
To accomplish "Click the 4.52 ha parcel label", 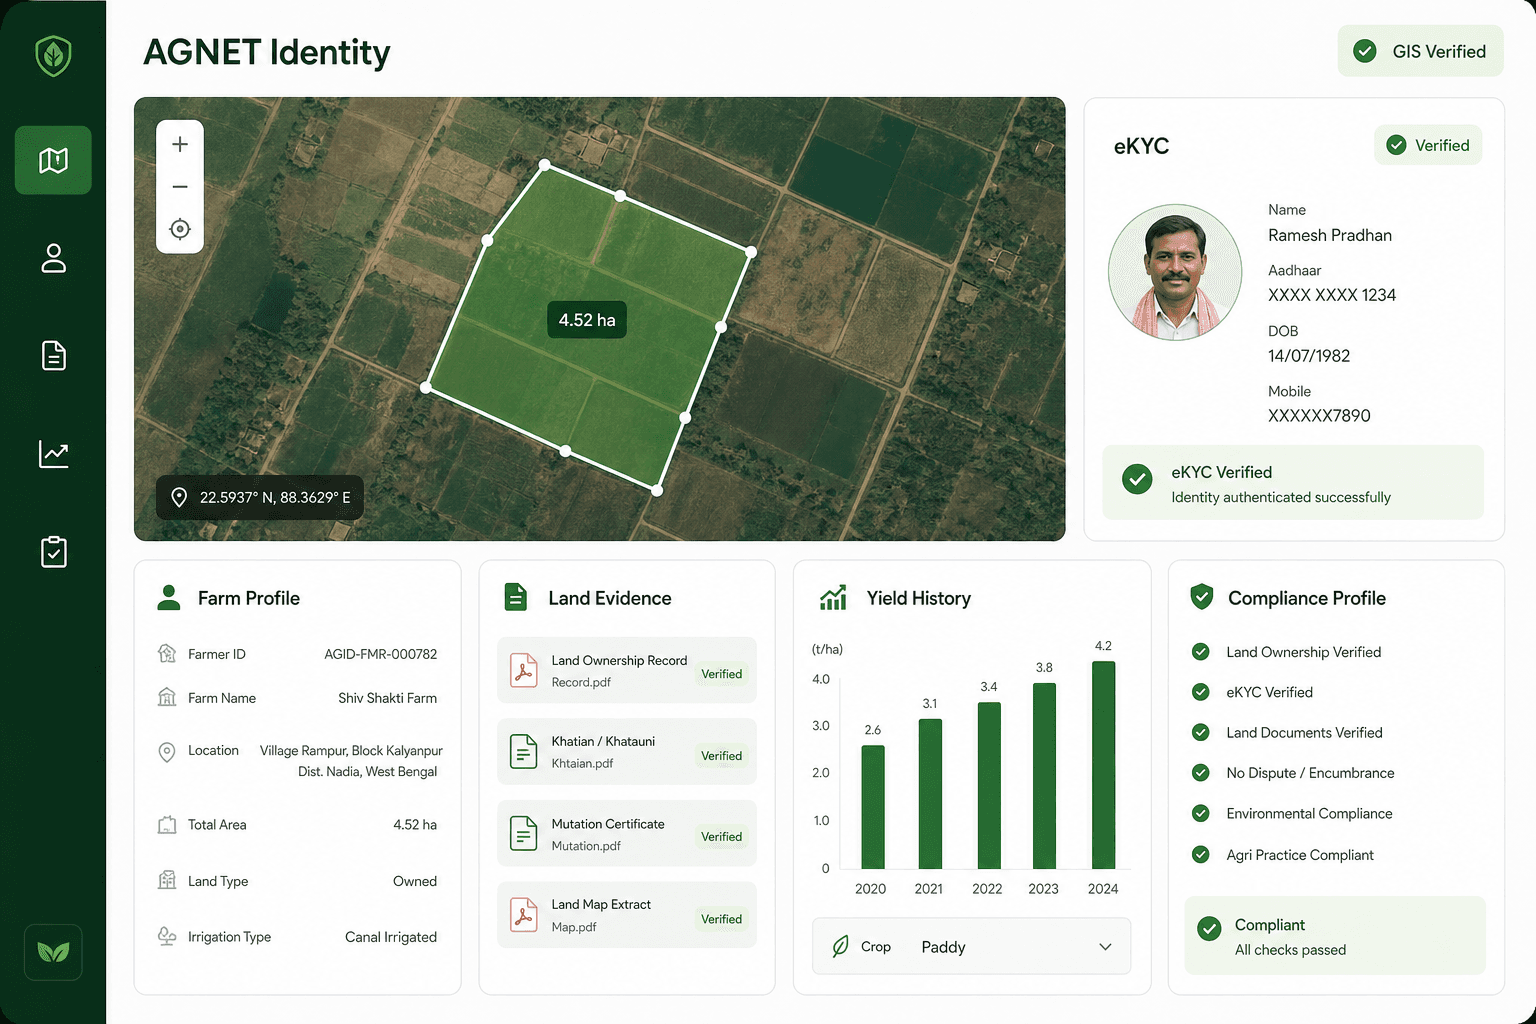I will click(587, 320).
